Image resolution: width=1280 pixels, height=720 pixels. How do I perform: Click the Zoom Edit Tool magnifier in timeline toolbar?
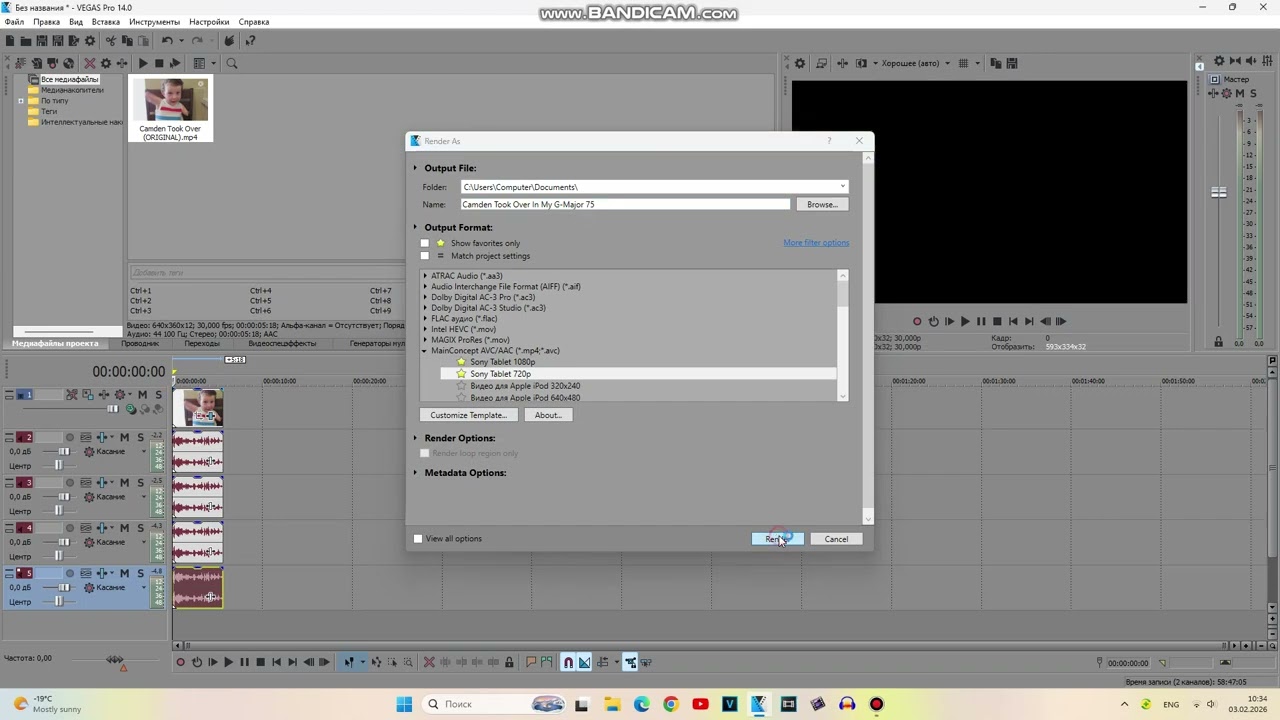(408, 662)
